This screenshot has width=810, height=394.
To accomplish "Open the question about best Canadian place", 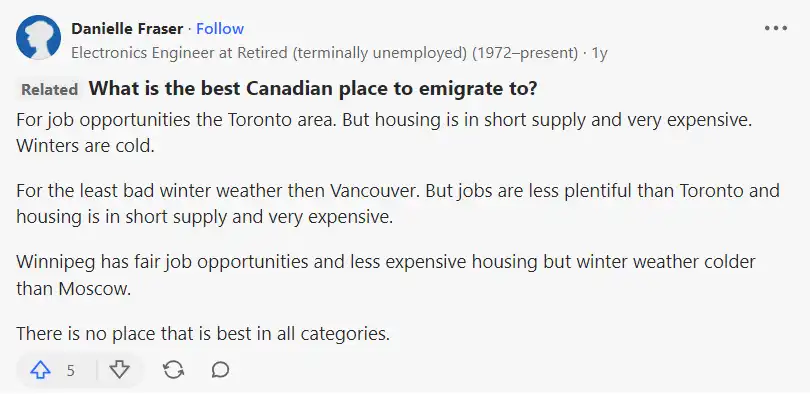I will click(x=313, y=89).
